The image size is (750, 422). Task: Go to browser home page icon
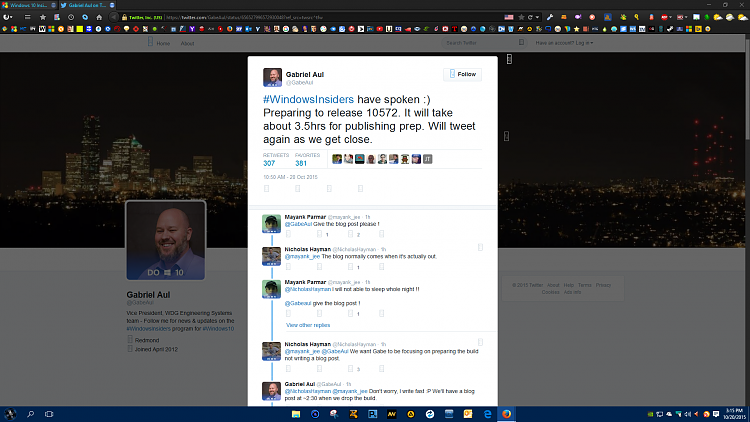(99, 17)
